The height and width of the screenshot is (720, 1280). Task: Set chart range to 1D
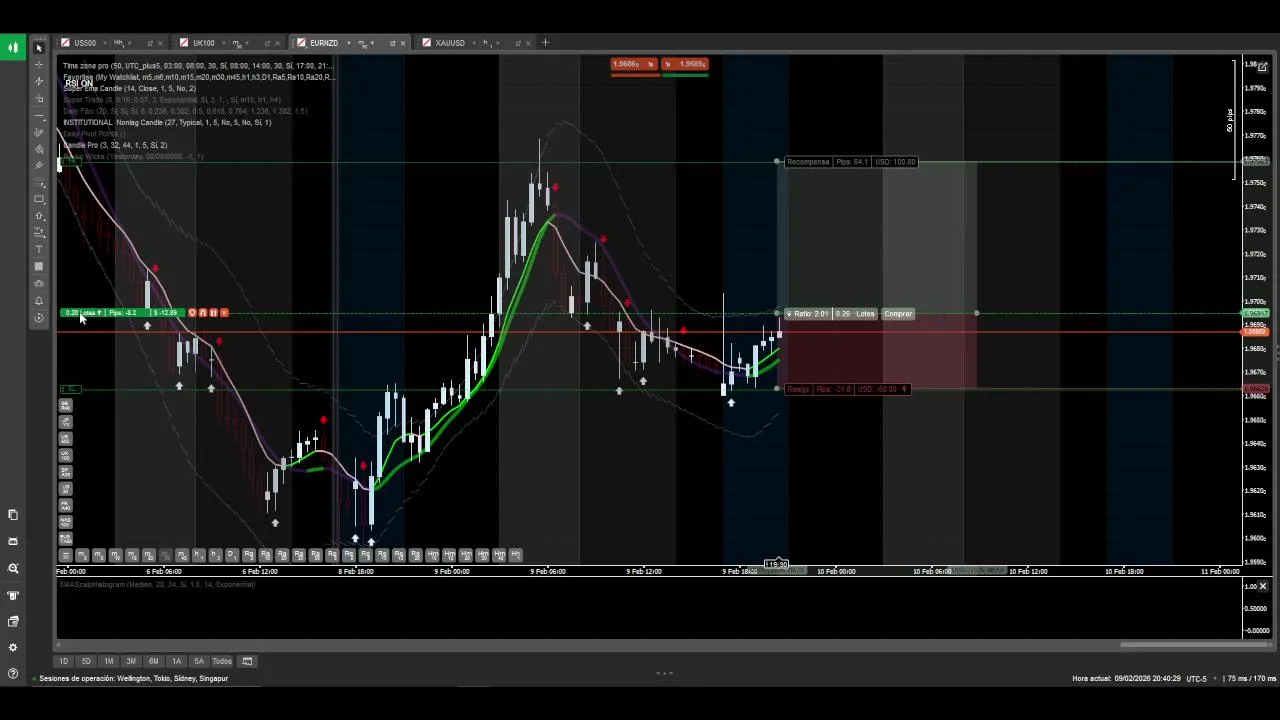point(64,661)
